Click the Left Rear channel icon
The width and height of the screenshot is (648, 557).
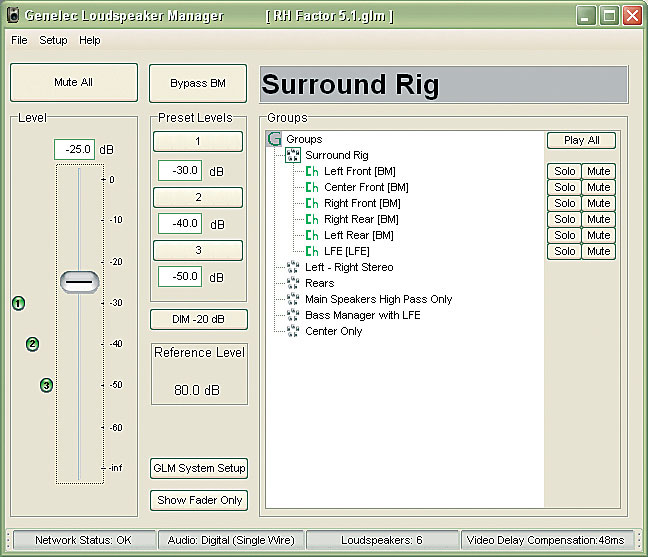(x=312, y=235)
